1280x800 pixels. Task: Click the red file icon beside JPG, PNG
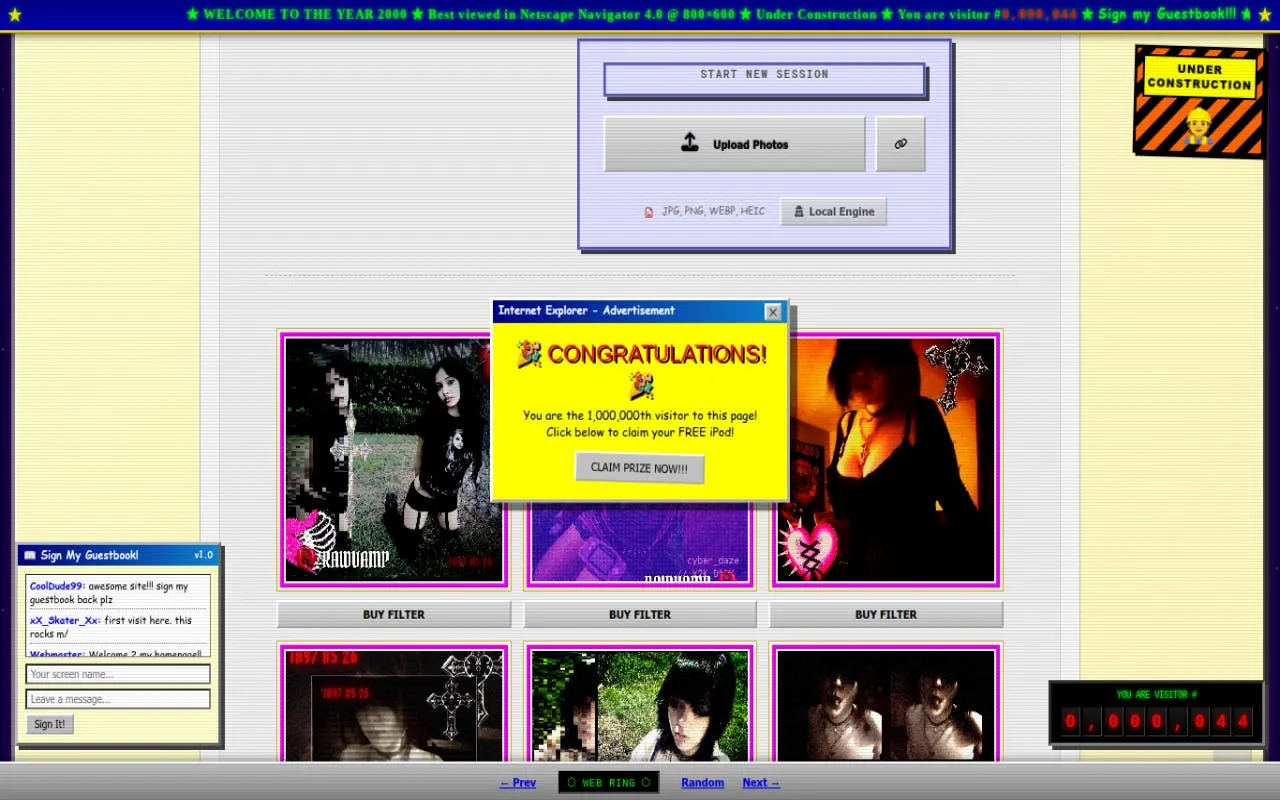(649, 212)
